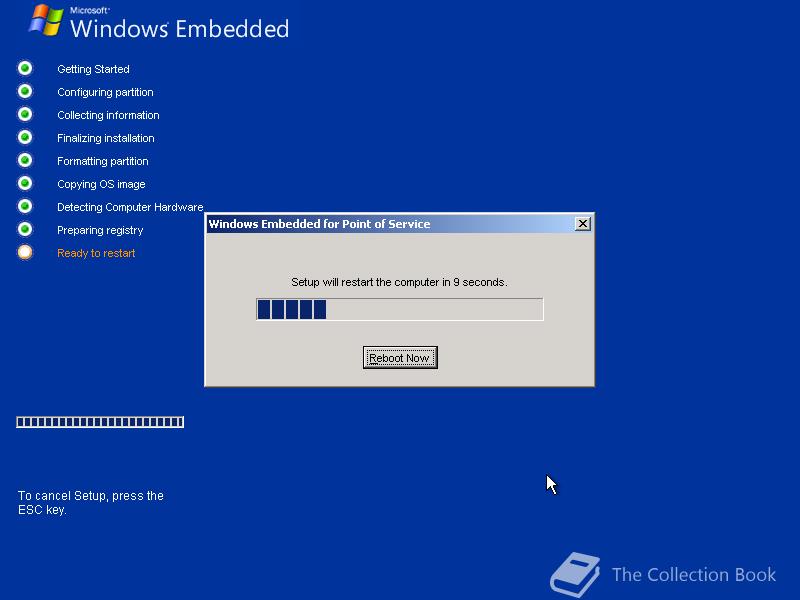The image size is (800, 600).
Task: Click the dialog title bar text
Action: 319,224
